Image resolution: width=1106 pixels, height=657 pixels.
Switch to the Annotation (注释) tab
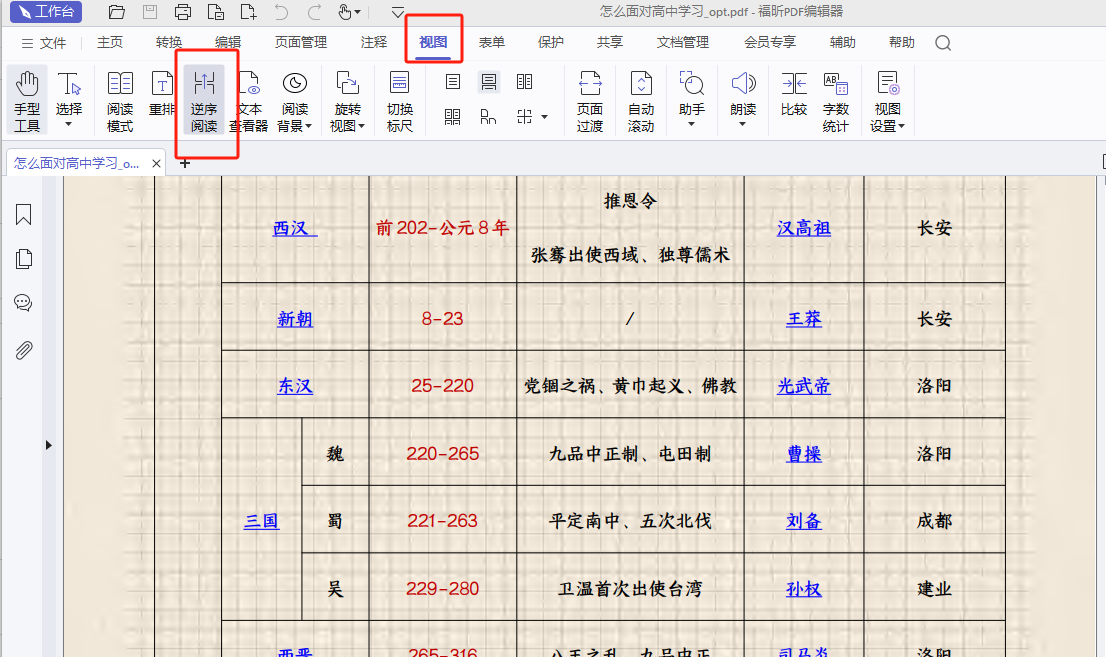point(374,43)
